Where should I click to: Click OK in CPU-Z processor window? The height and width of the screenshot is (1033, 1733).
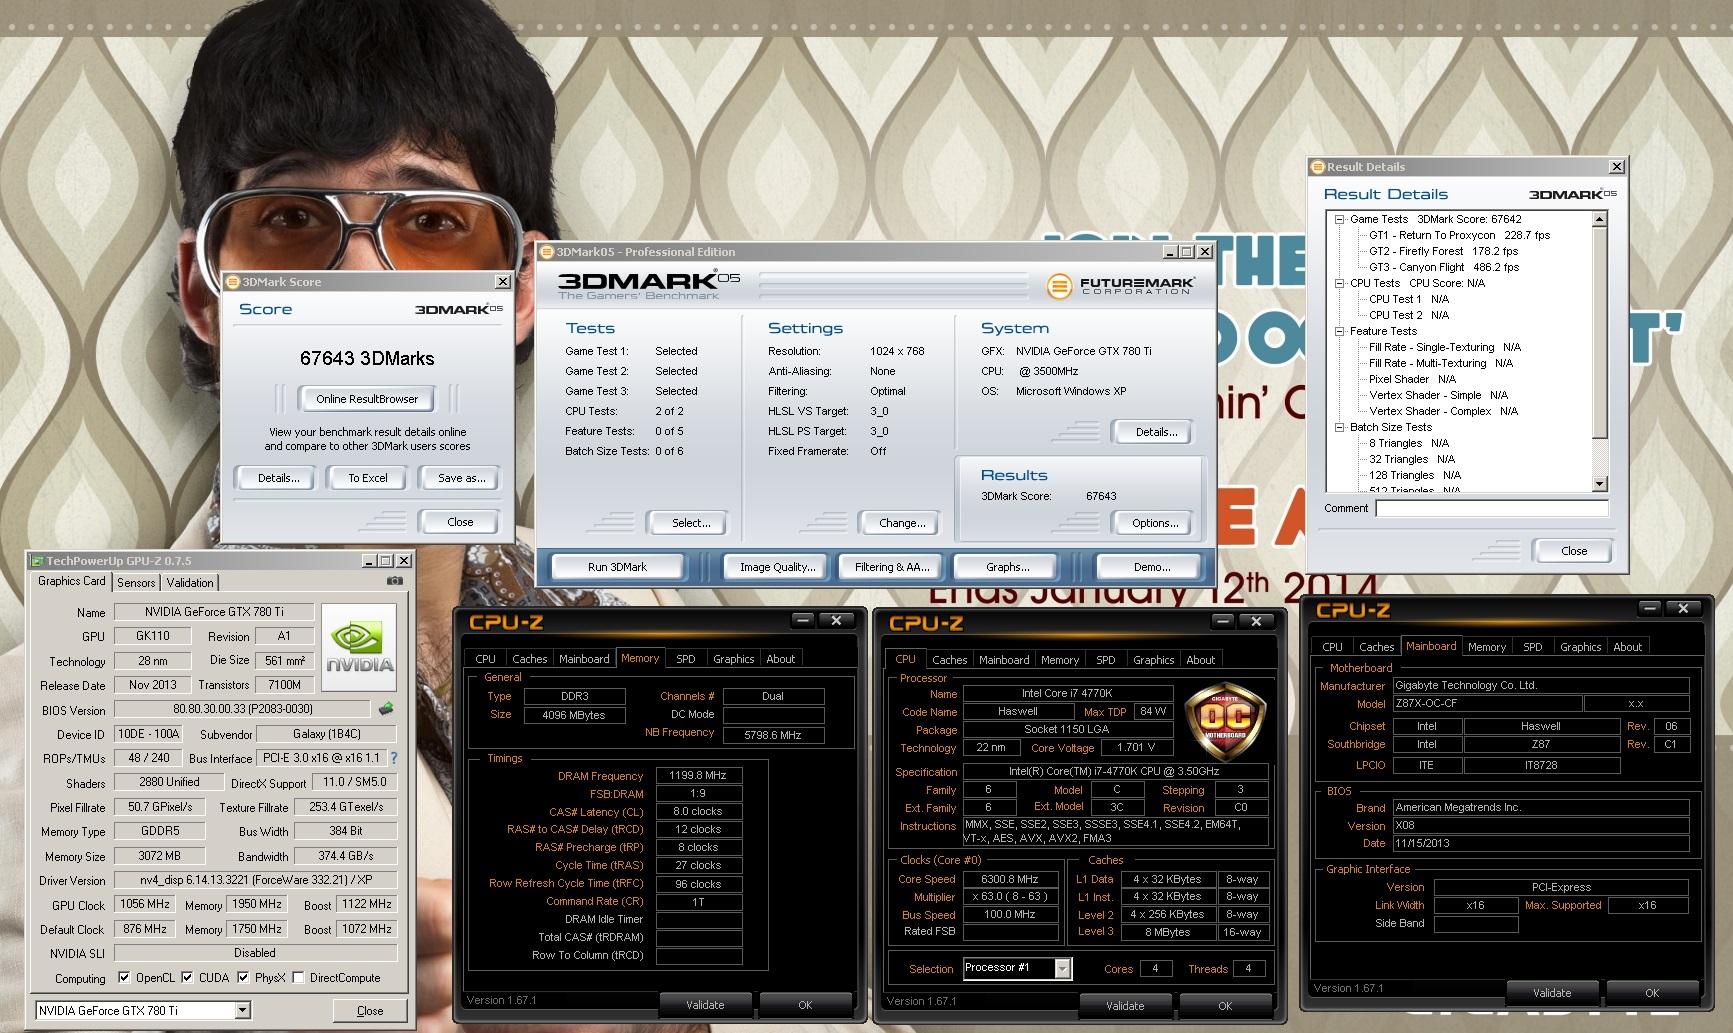[x=1225, y=1005]
